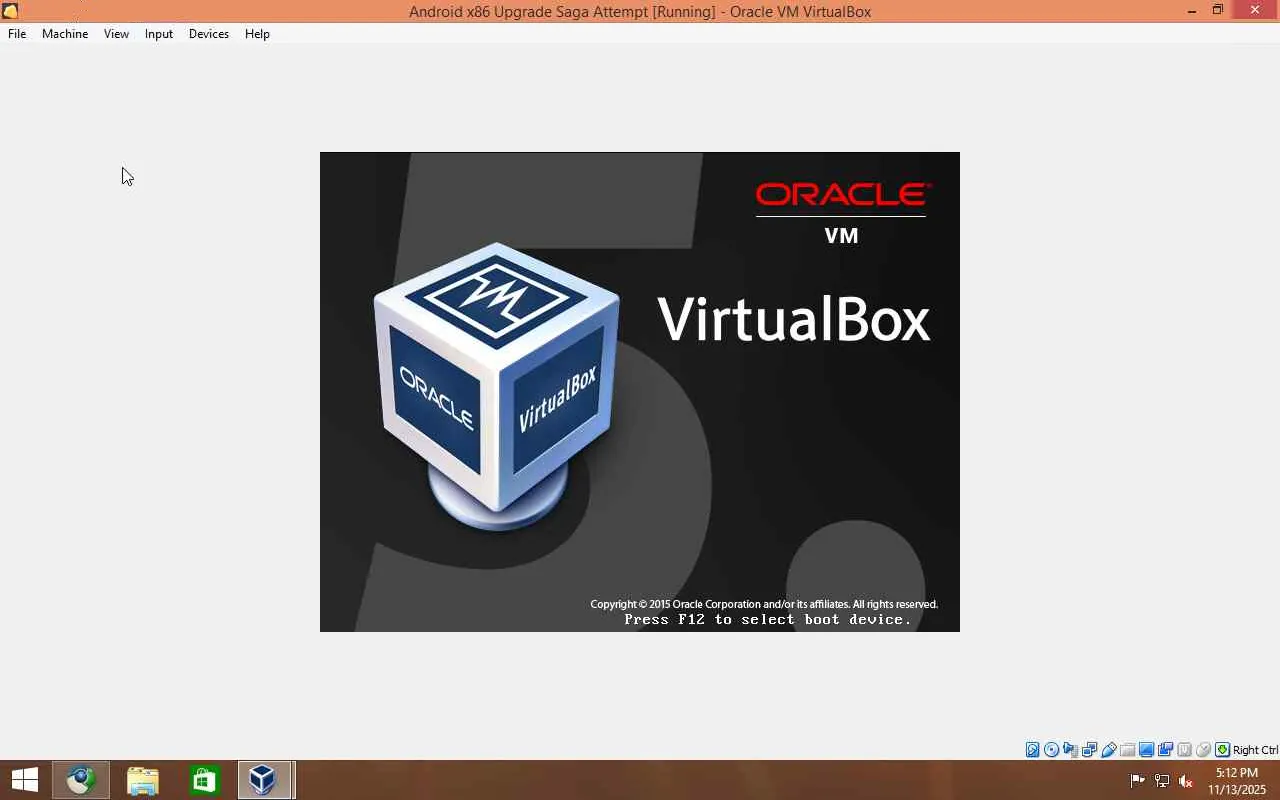The height and width of the screenshot is (800, 1280).
Task: Open the Windows Start menu
Action: click(24, 780)
